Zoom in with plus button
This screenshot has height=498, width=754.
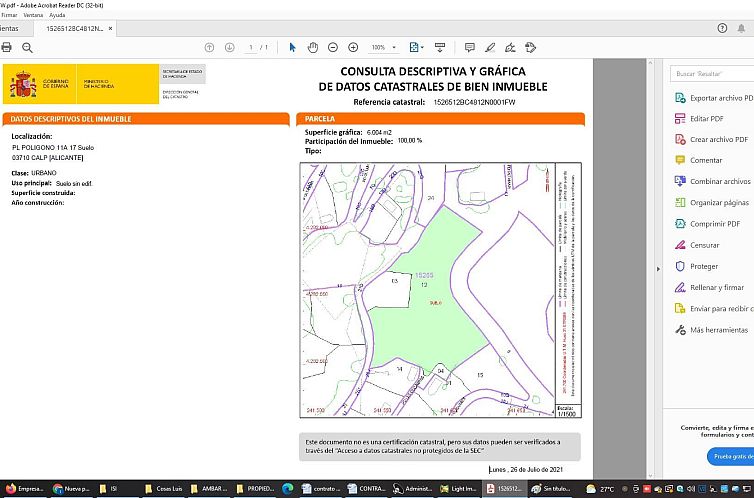(x=353, y=47)
